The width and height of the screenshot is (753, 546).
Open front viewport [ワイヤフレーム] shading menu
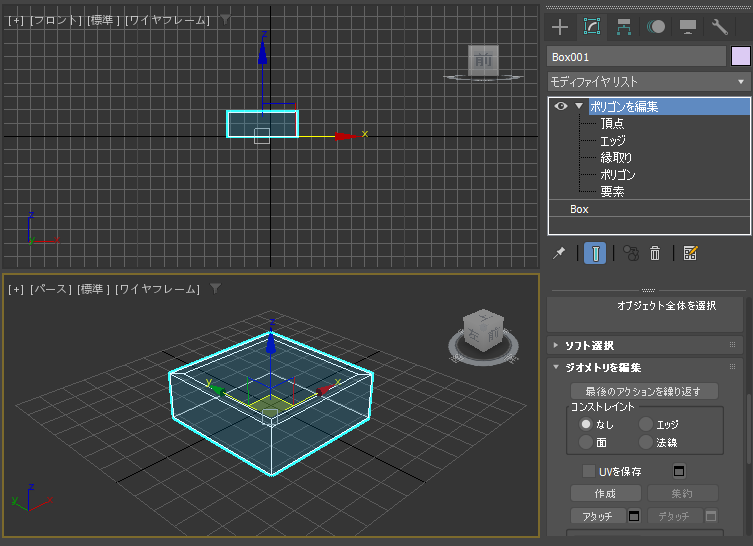[168, 20]
